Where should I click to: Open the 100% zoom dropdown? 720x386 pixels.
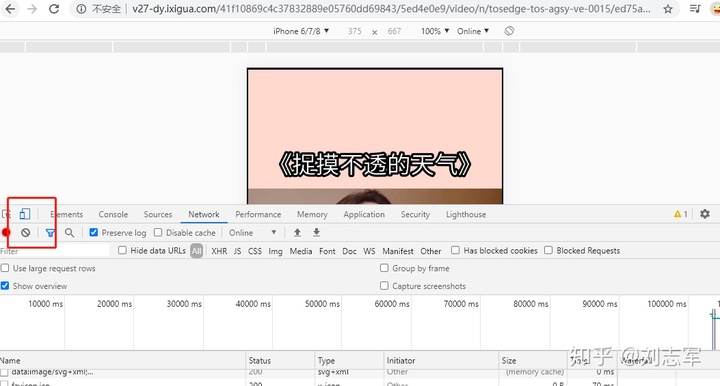pos(434,31)
